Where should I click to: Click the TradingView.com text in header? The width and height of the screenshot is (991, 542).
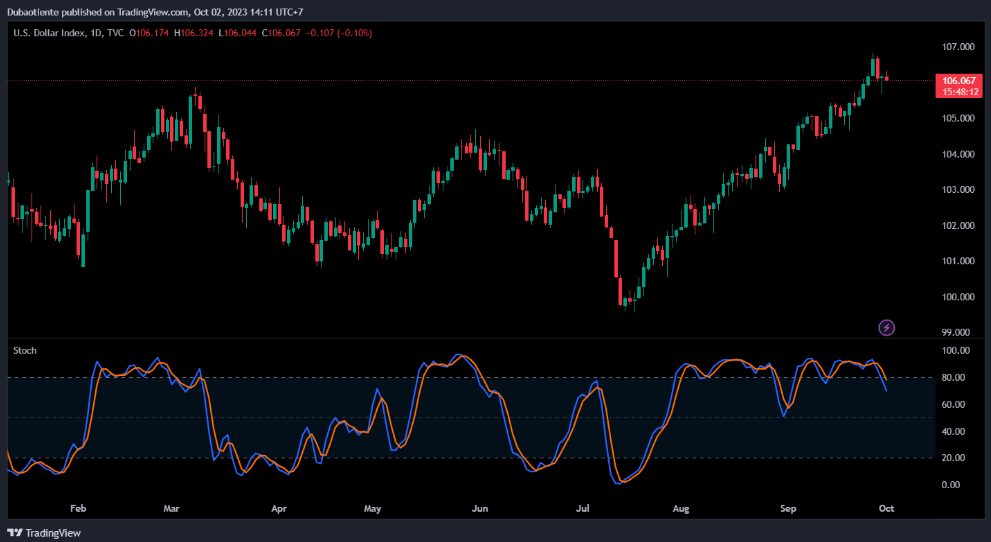tap(142, 12)
